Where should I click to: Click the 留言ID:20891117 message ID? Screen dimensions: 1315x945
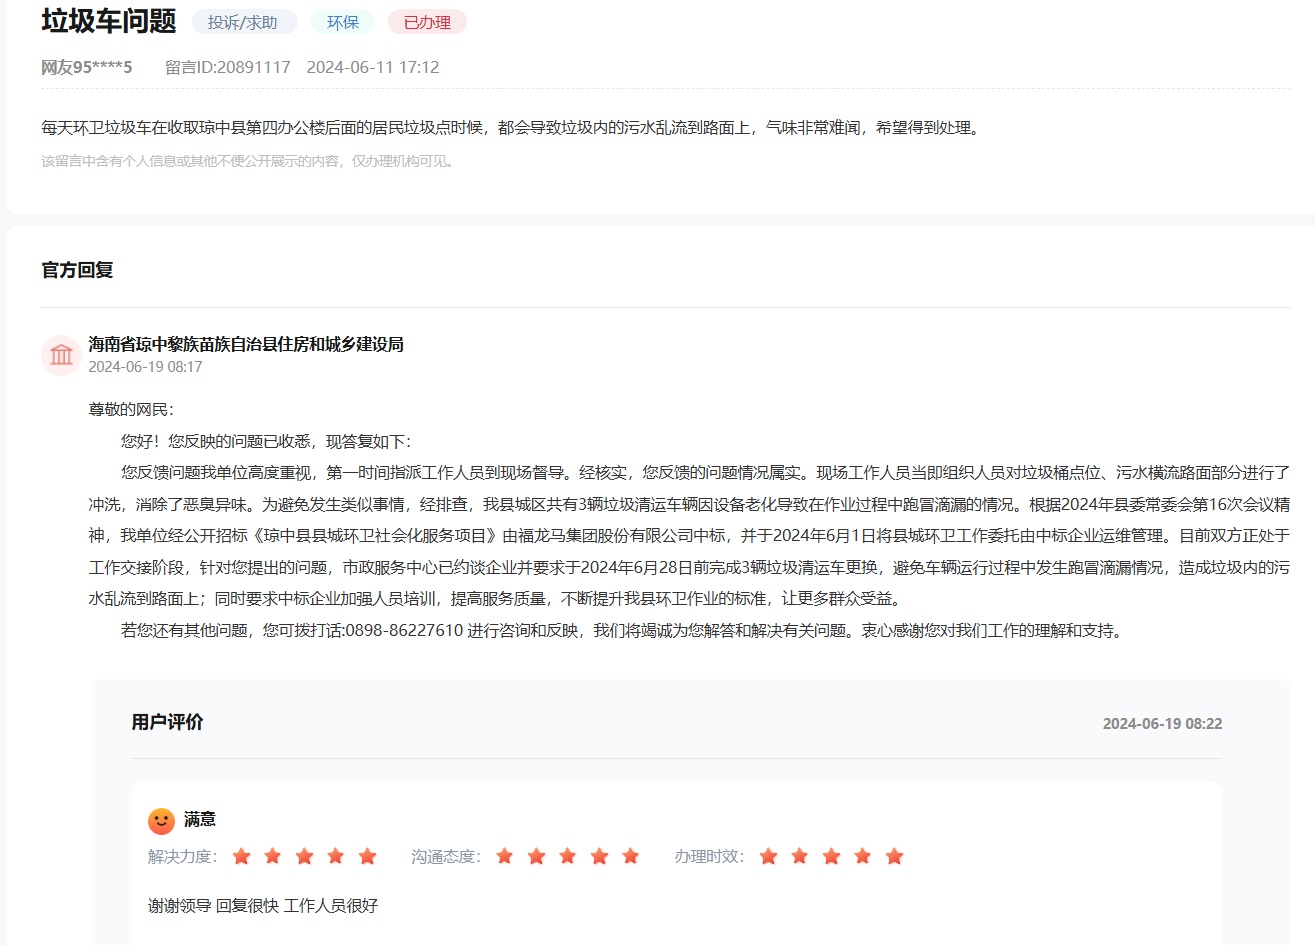[x=227, y=67]
